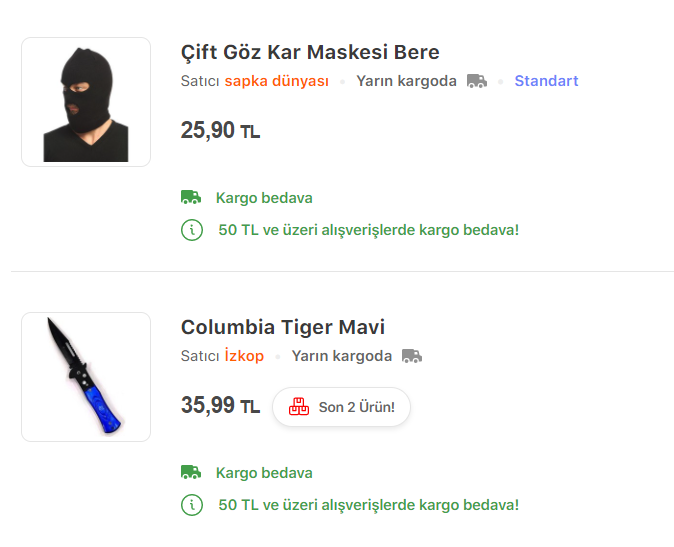The image size is (674, 547).
Task: Click the 25,90 TL price
Action: tap(220, 130)
